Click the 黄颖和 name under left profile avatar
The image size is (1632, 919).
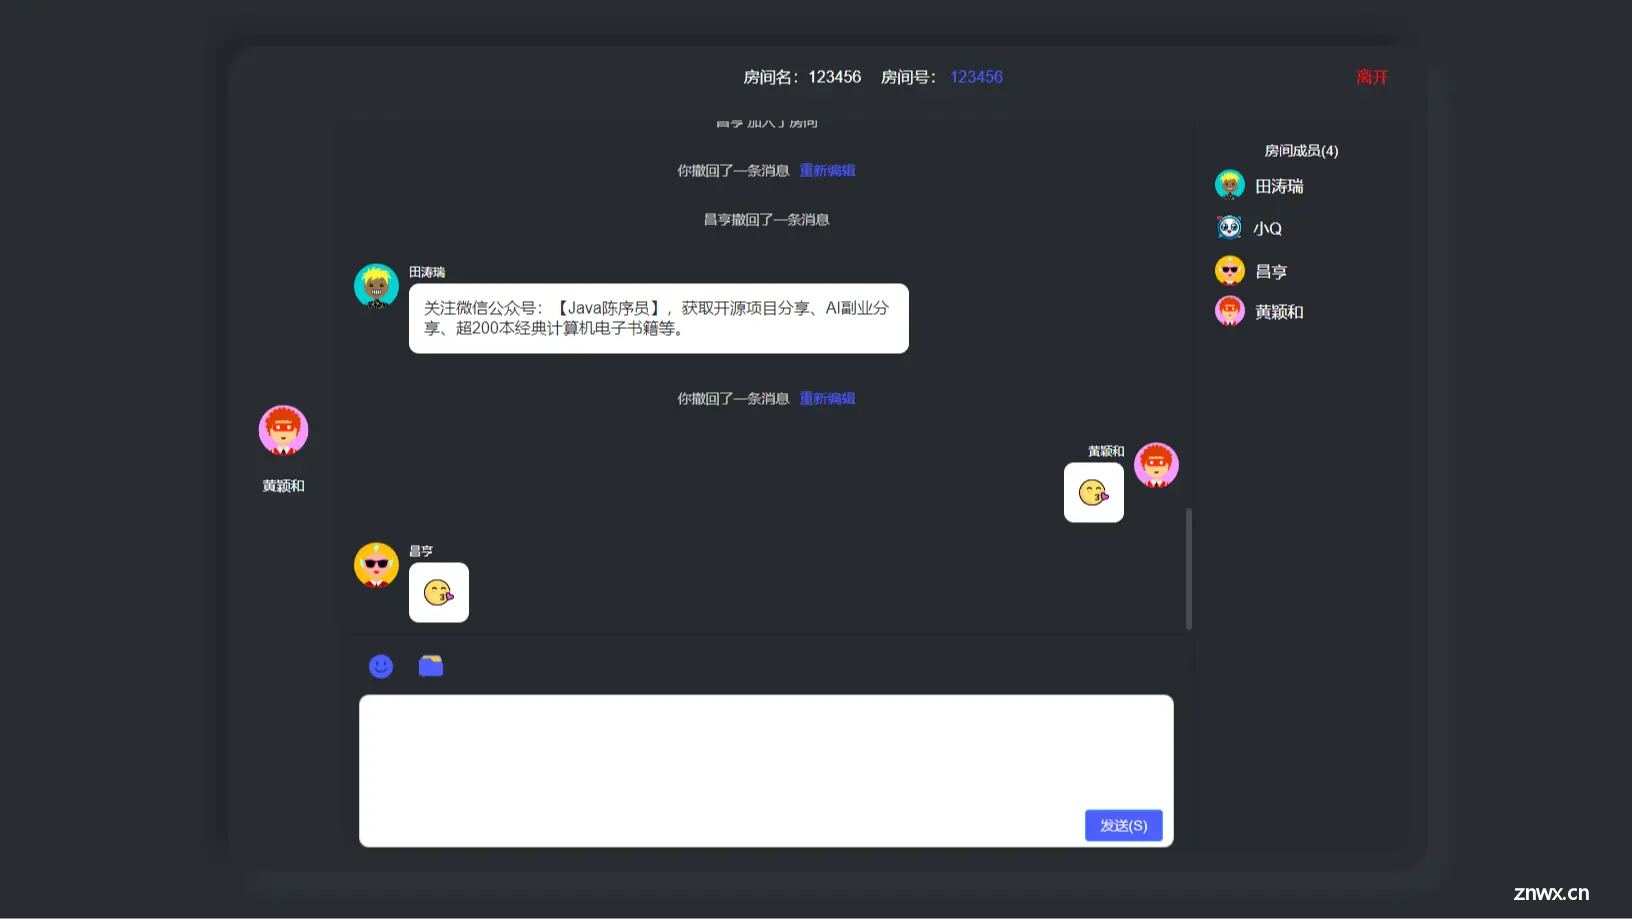coord(284,486)
